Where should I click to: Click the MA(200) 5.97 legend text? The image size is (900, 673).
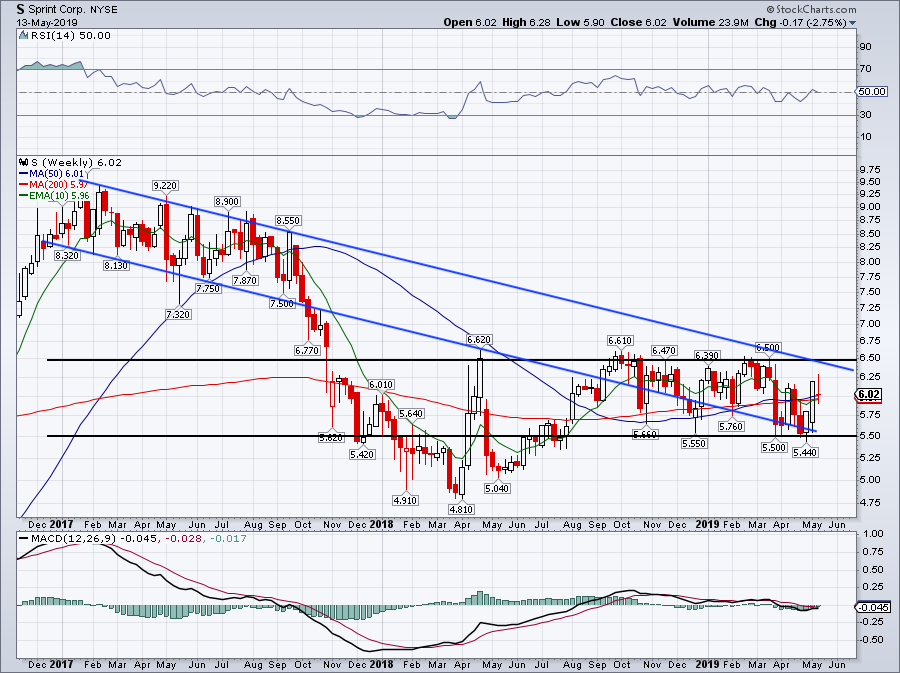(x=59, y=185)
